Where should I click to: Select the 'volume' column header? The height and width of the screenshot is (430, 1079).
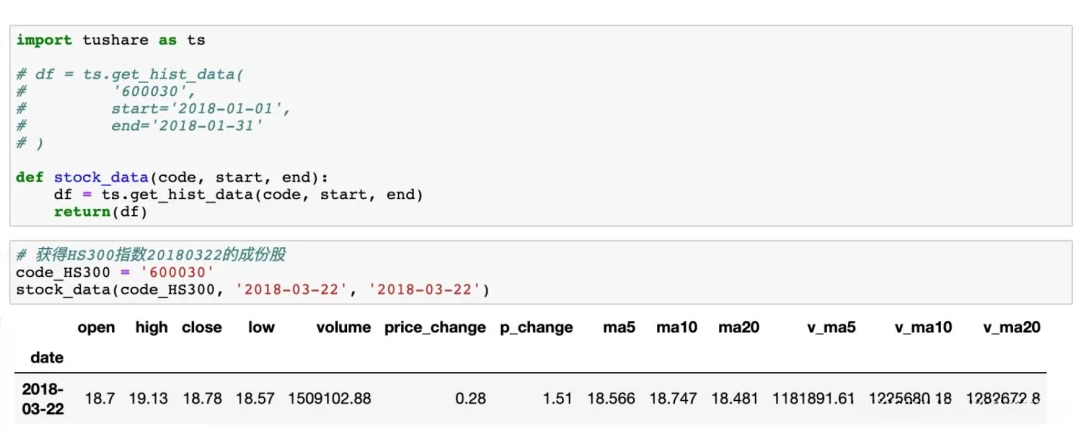[x=343, y=327]
